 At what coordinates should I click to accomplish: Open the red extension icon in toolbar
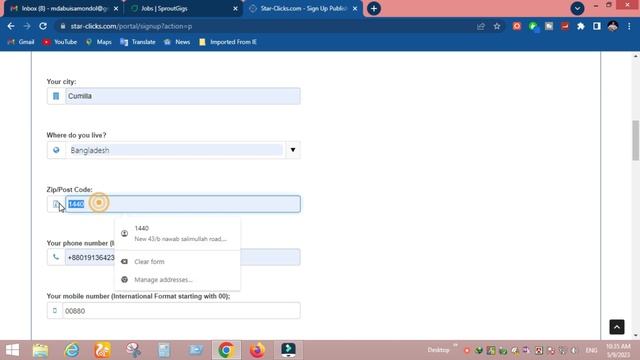click(x=517, y=26)
